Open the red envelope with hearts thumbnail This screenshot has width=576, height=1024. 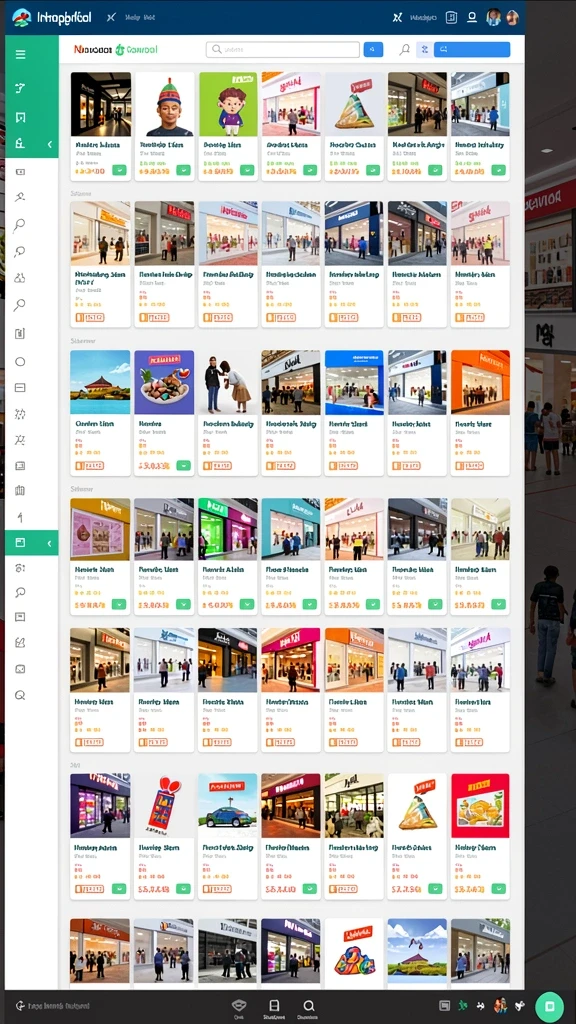coord(165,806)
